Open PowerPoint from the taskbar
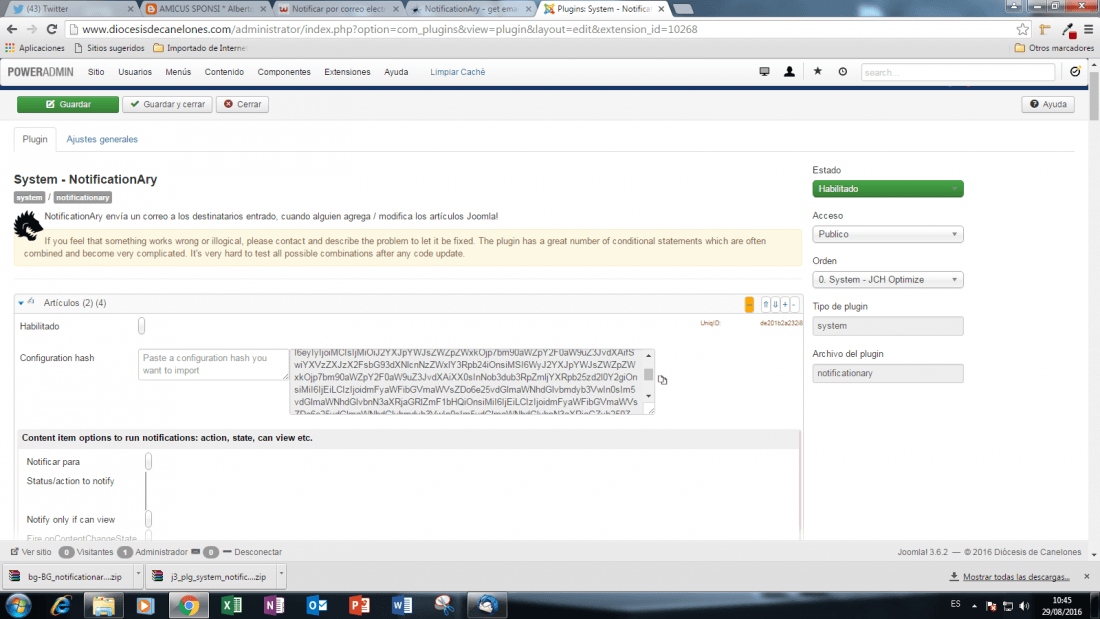This screenshot has height=619, width=1100. pyautogui.click(x=359, y=605)
